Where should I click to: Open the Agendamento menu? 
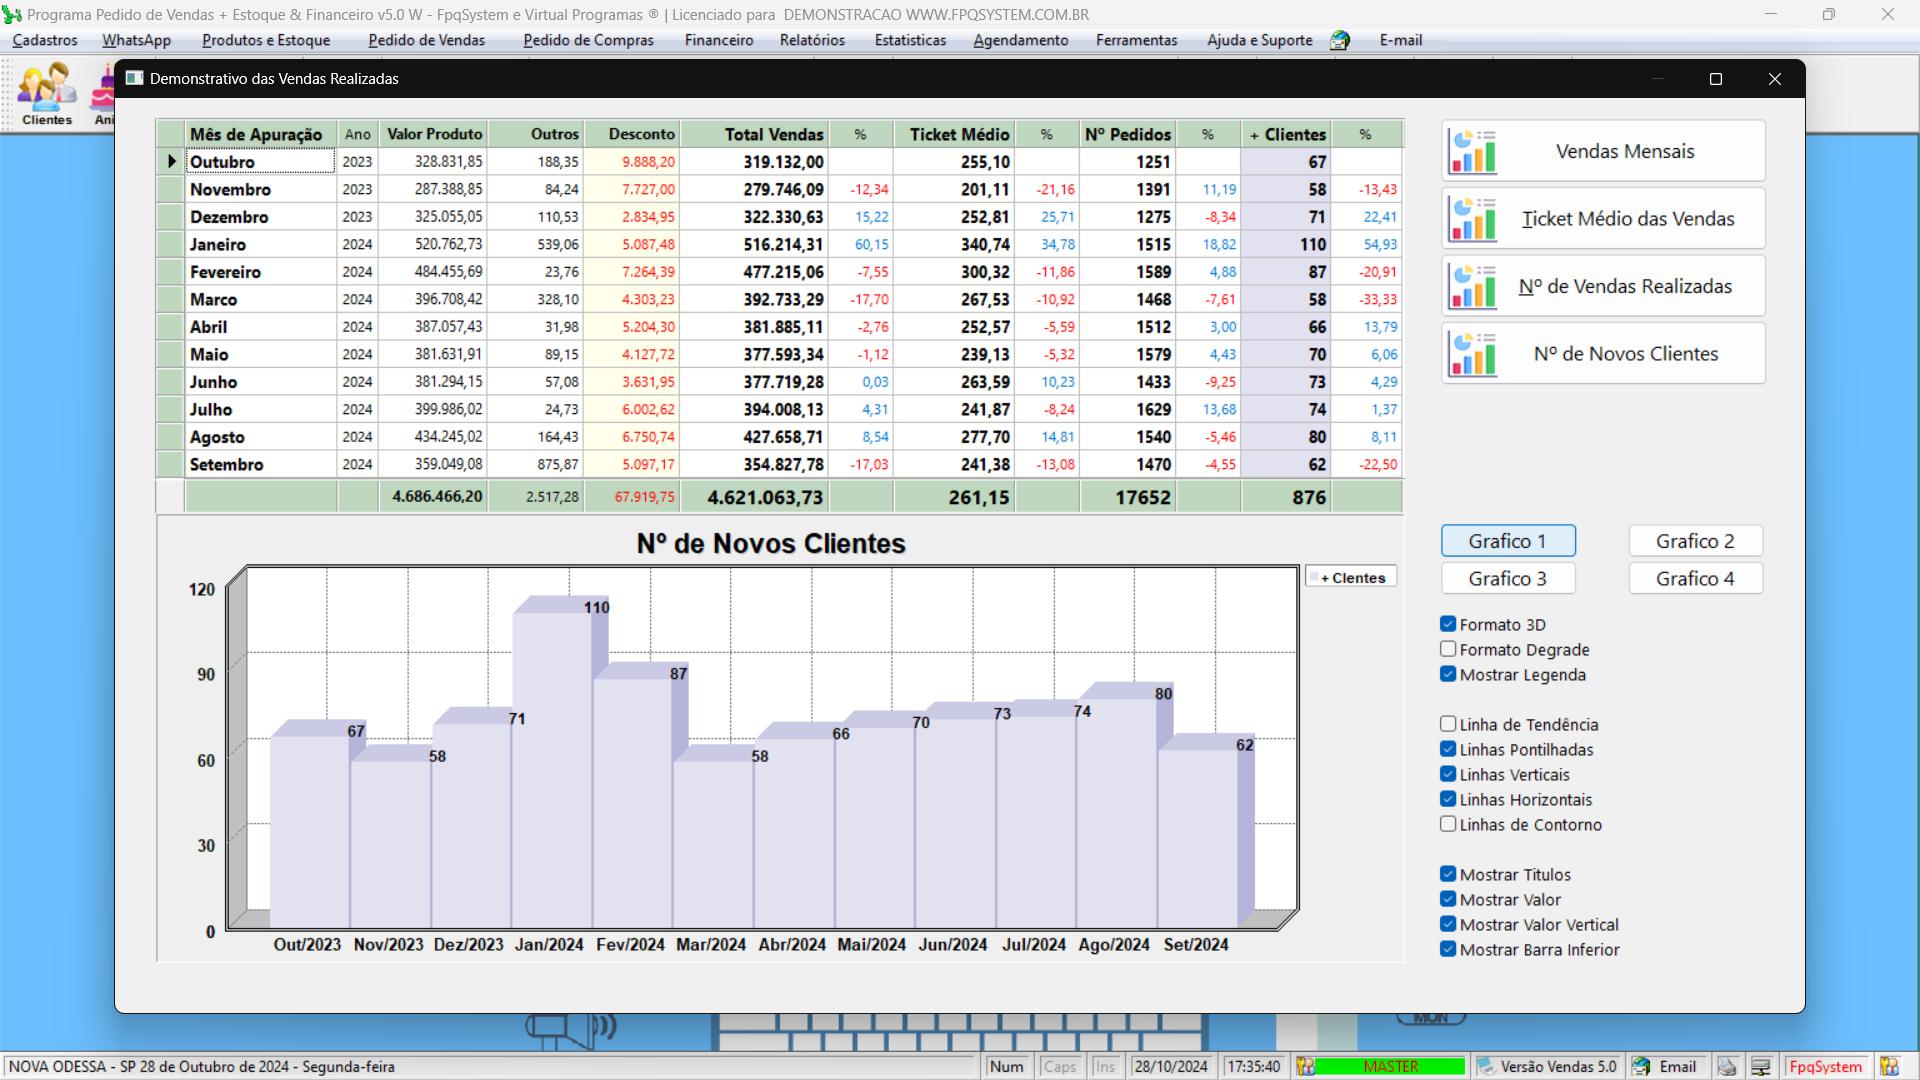coord(1020,40)
